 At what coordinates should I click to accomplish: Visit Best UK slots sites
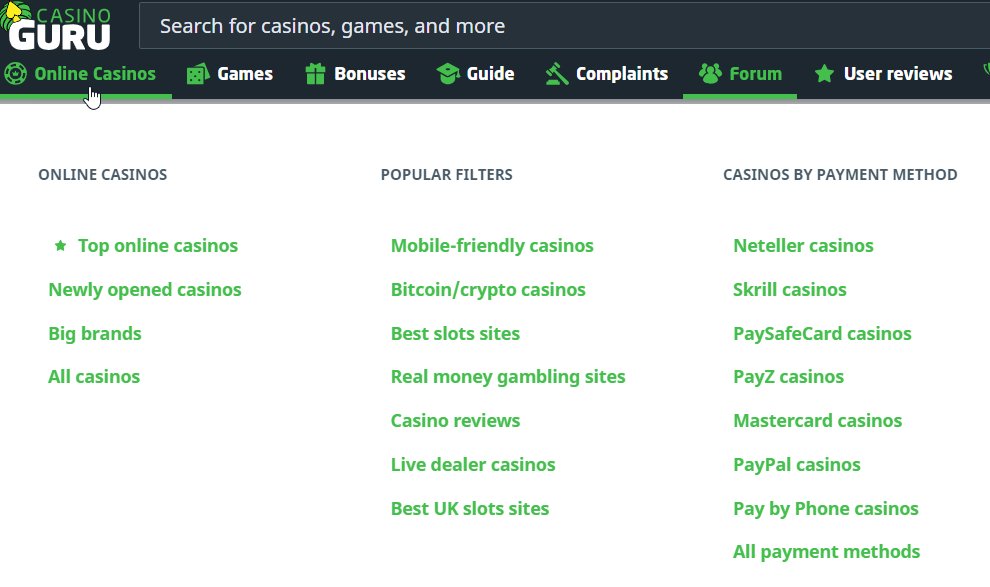point(470,509)
